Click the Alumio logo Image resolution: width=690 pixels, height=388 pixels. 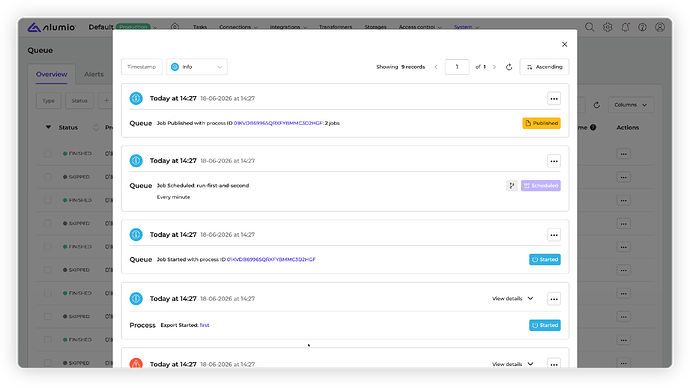[51, 27]
